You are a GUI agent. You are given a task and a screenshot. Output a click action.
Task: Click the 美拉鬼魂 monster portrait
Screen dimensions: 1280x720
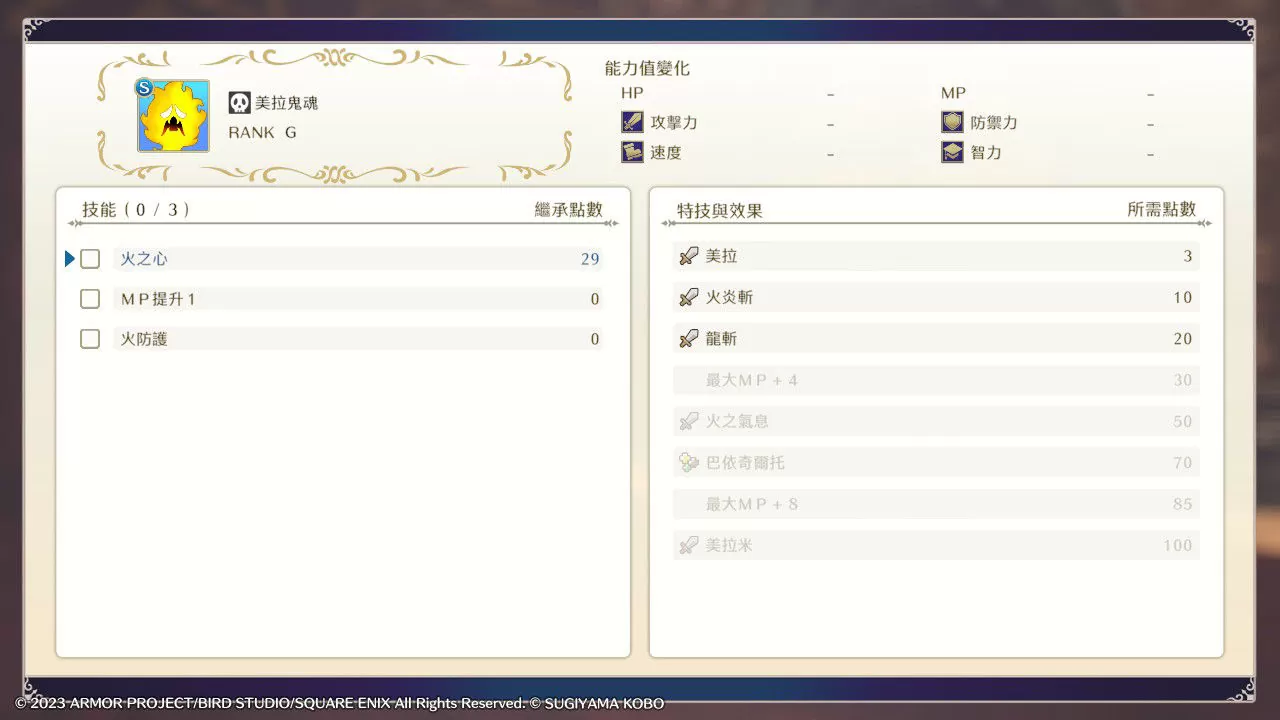[x=173, y=116]
